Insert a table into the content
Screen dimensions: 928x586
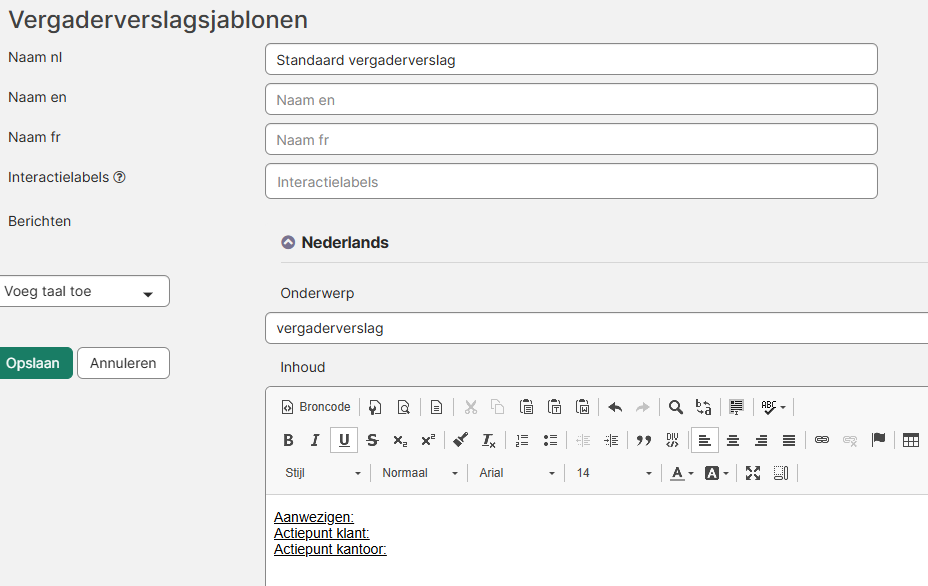pyautogui.click(x=910, y=440)
